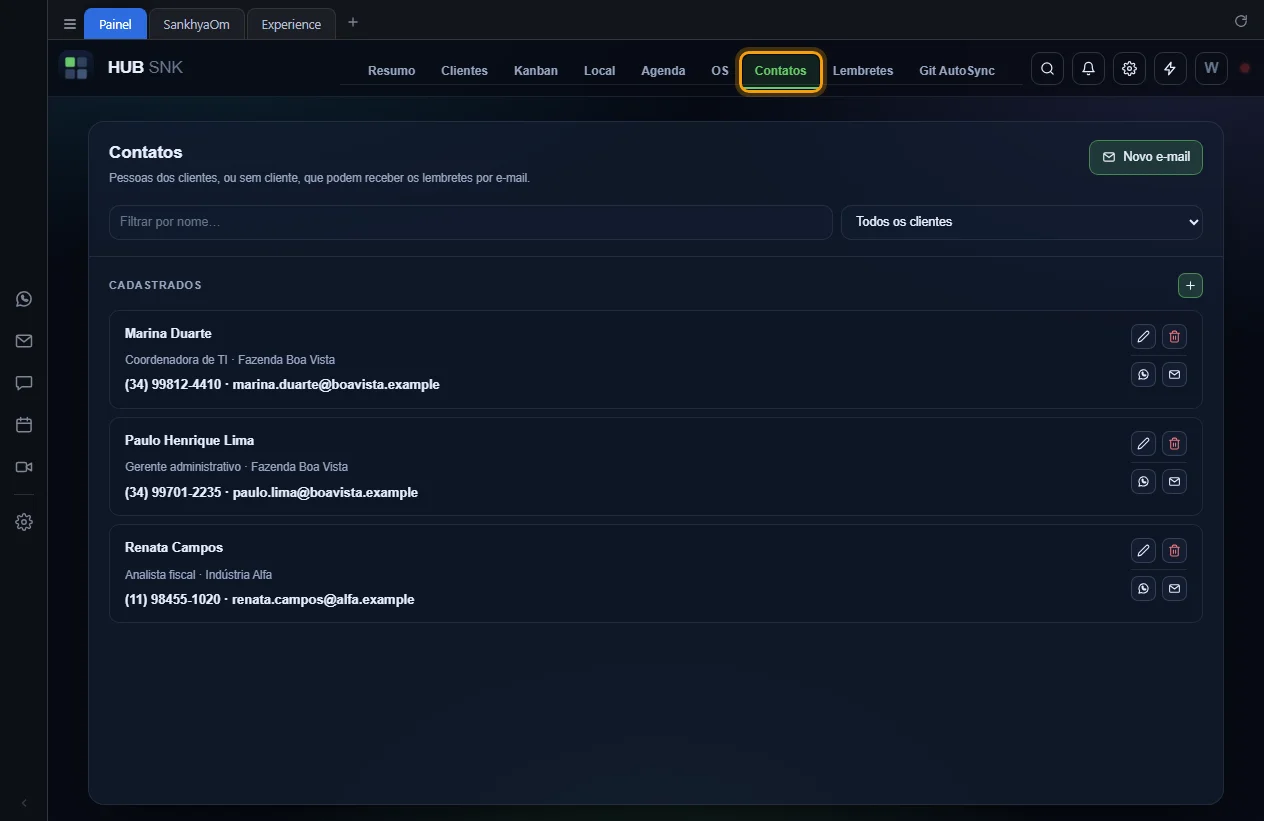Go to the Git AutoSync section
Screen dimensions: 1264x821
tap(957, 71)
